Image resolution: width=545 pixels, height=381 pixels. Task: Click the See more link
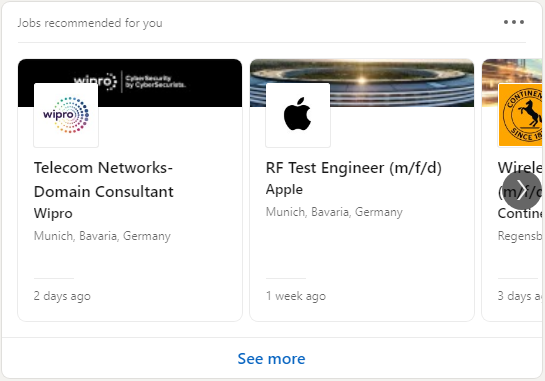[x=271, y=358]
